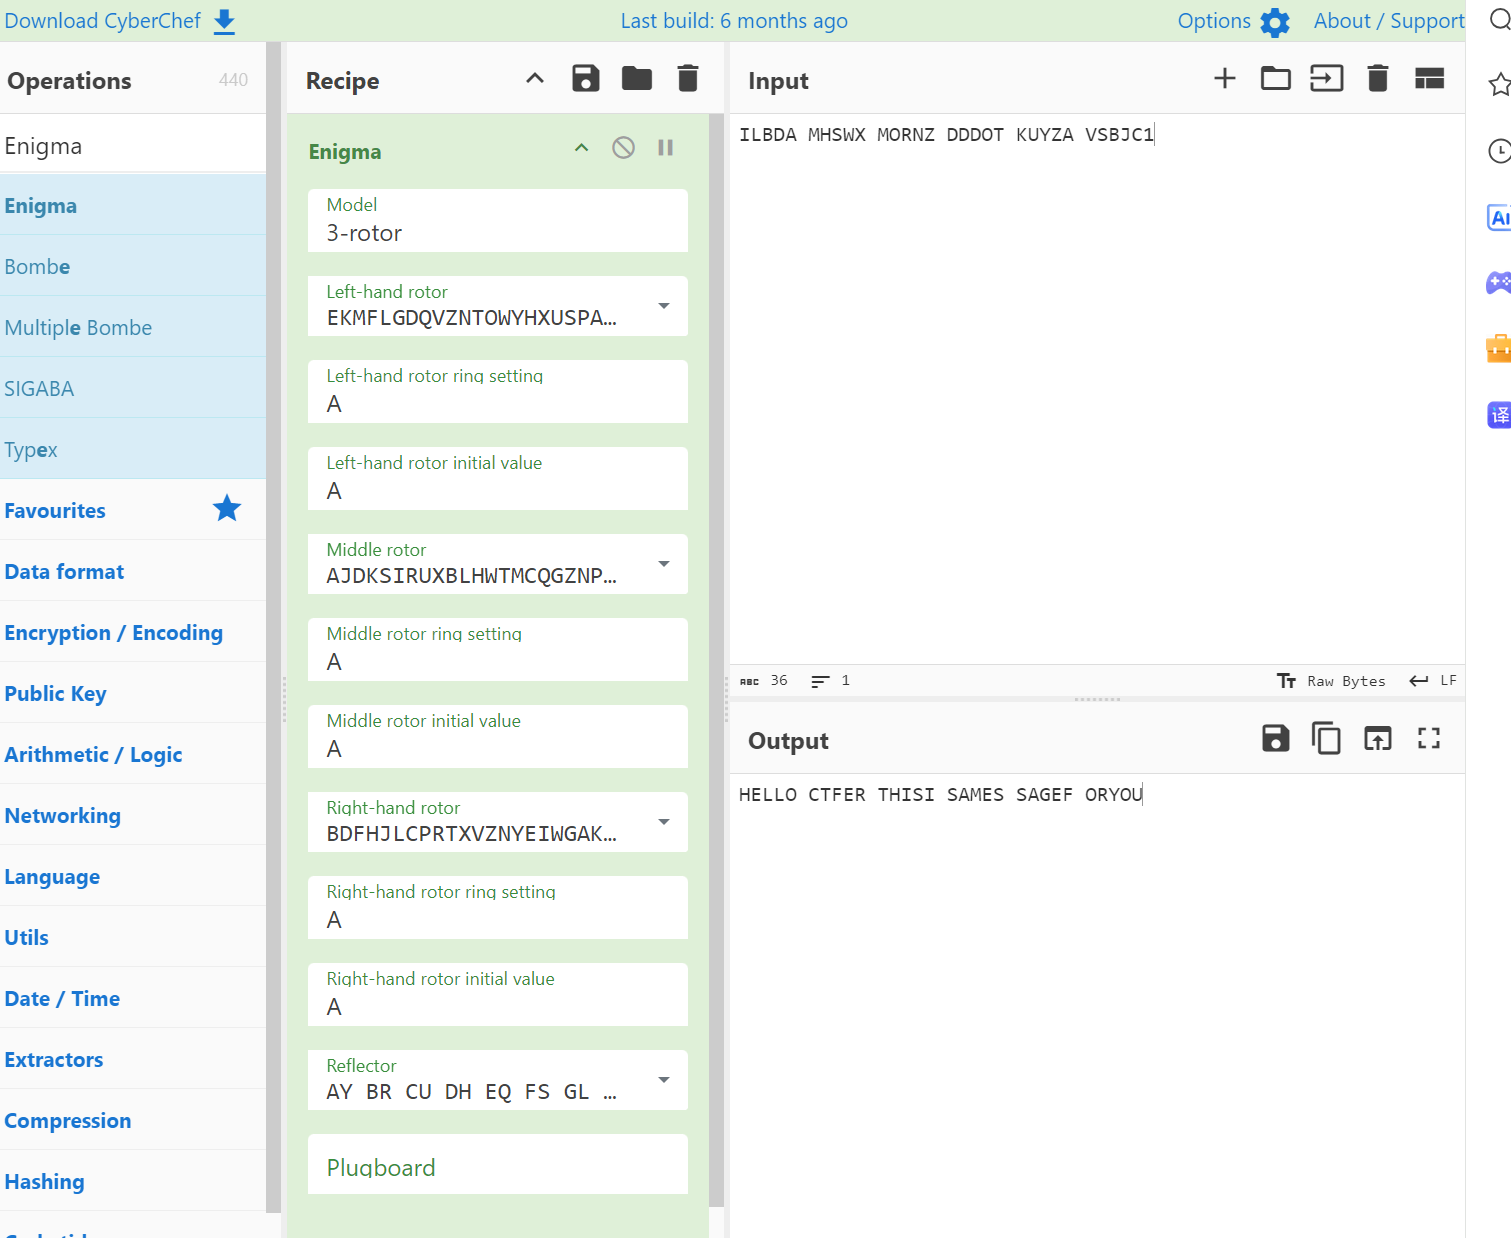Select the Multiple Bombe operation
Image resolution: width=1511 pixels, height=1238 pixels.
click(133, 327)
